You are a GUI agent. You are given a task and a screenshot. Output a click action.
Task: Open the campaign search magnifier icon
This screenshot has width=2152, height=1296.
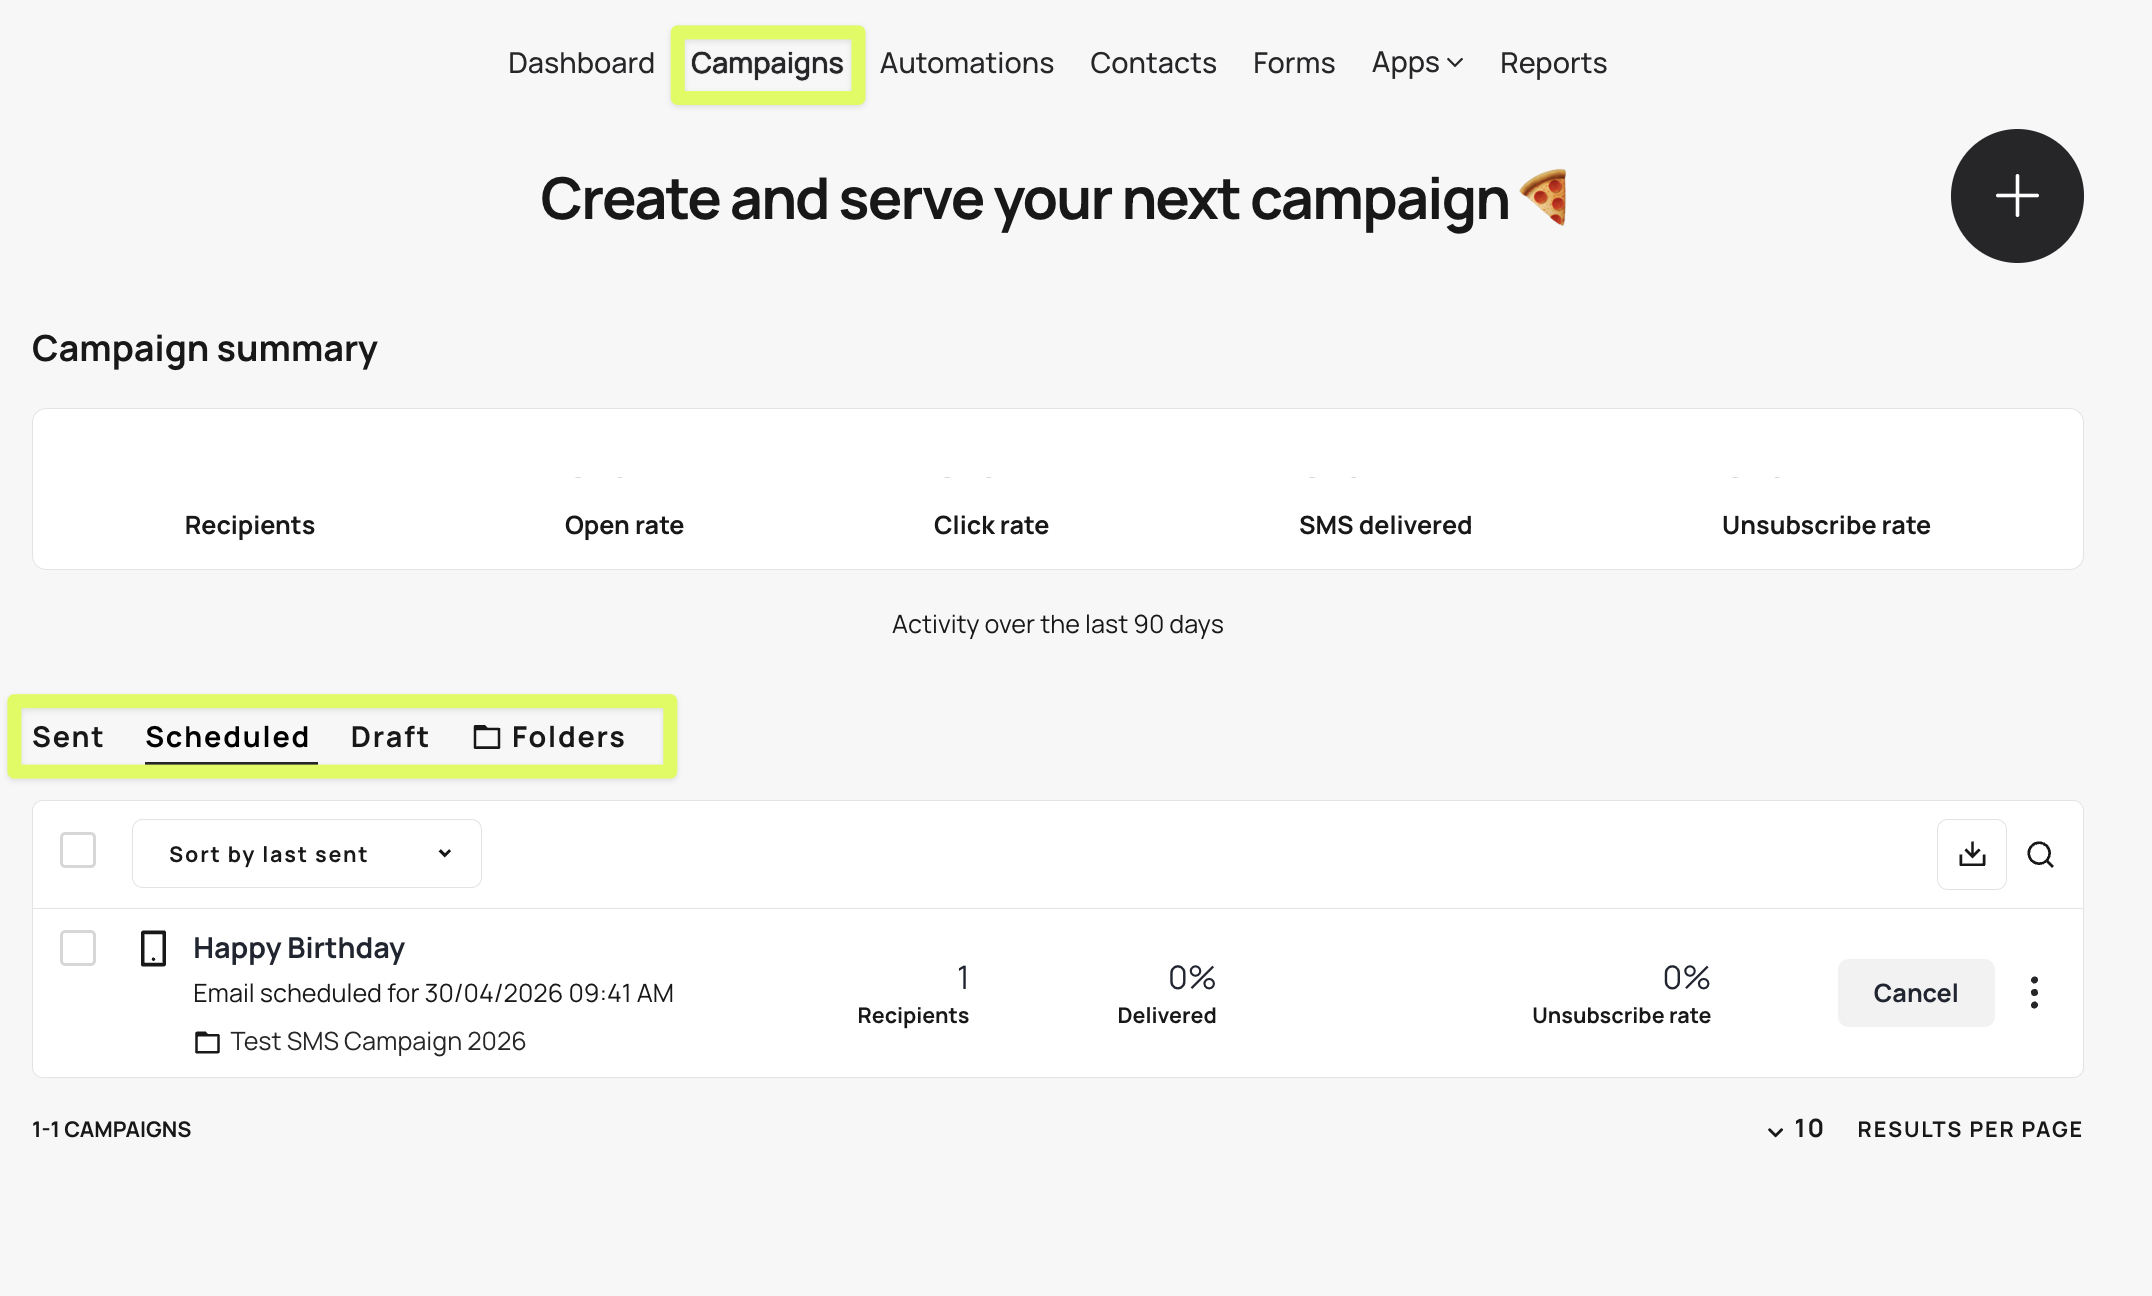click(2040, 854)
